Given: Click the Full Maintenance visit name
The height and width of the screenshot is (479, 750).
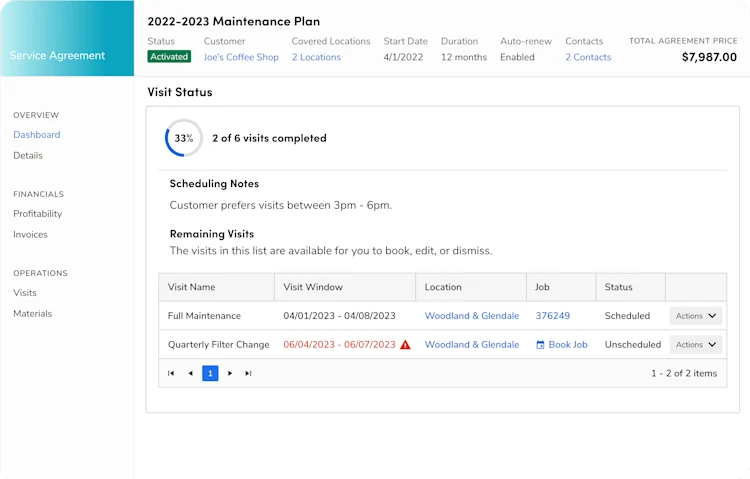Looking at the screenshot, I should point(204,316).
